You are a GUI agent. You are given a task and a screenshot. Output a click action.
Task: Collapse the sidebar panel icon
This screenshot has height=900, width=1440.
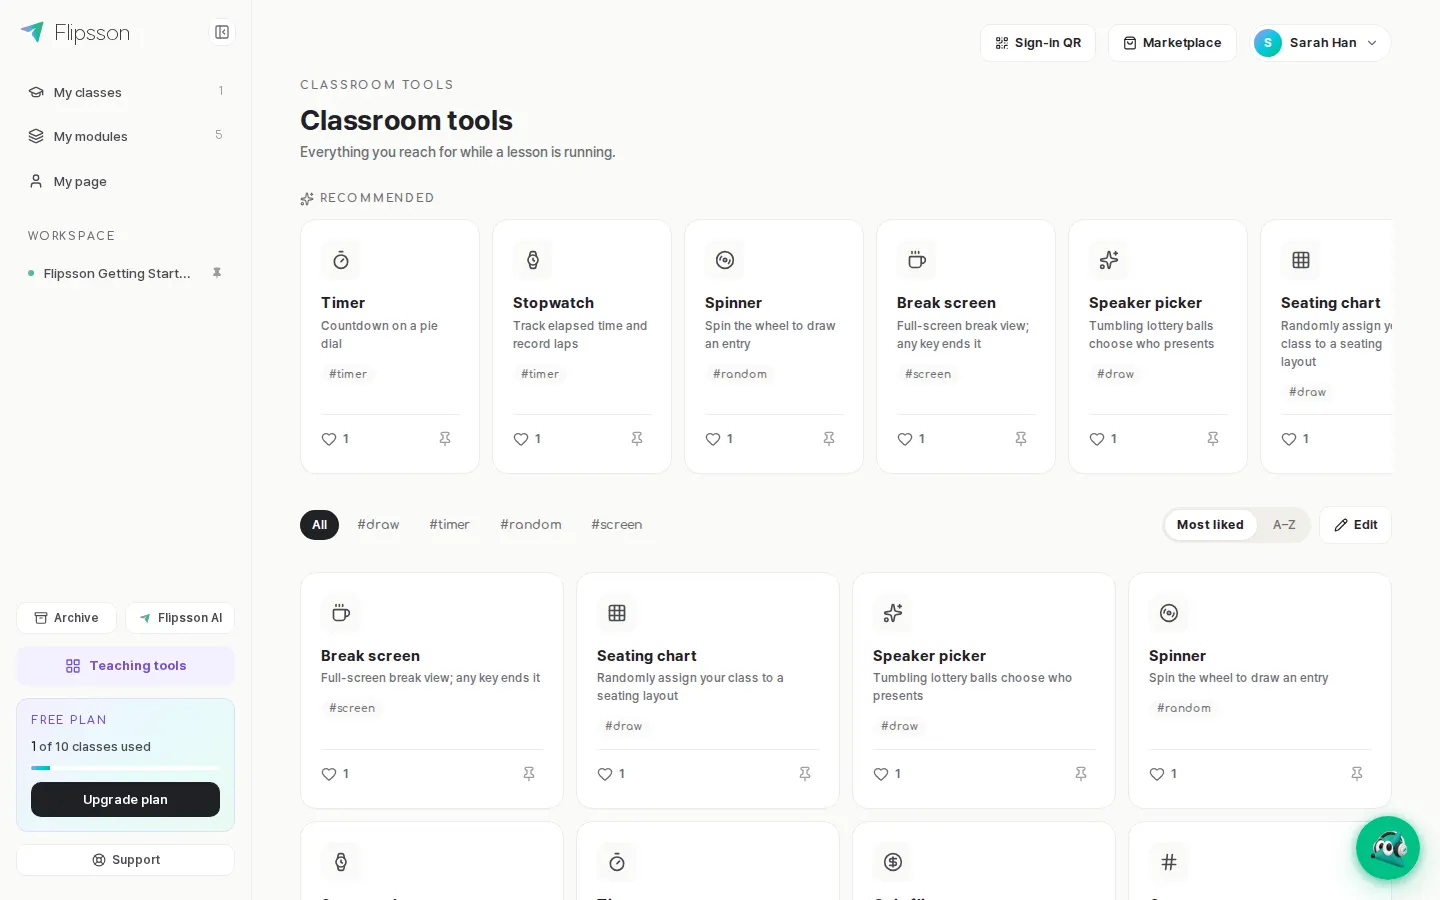point(222,32)
